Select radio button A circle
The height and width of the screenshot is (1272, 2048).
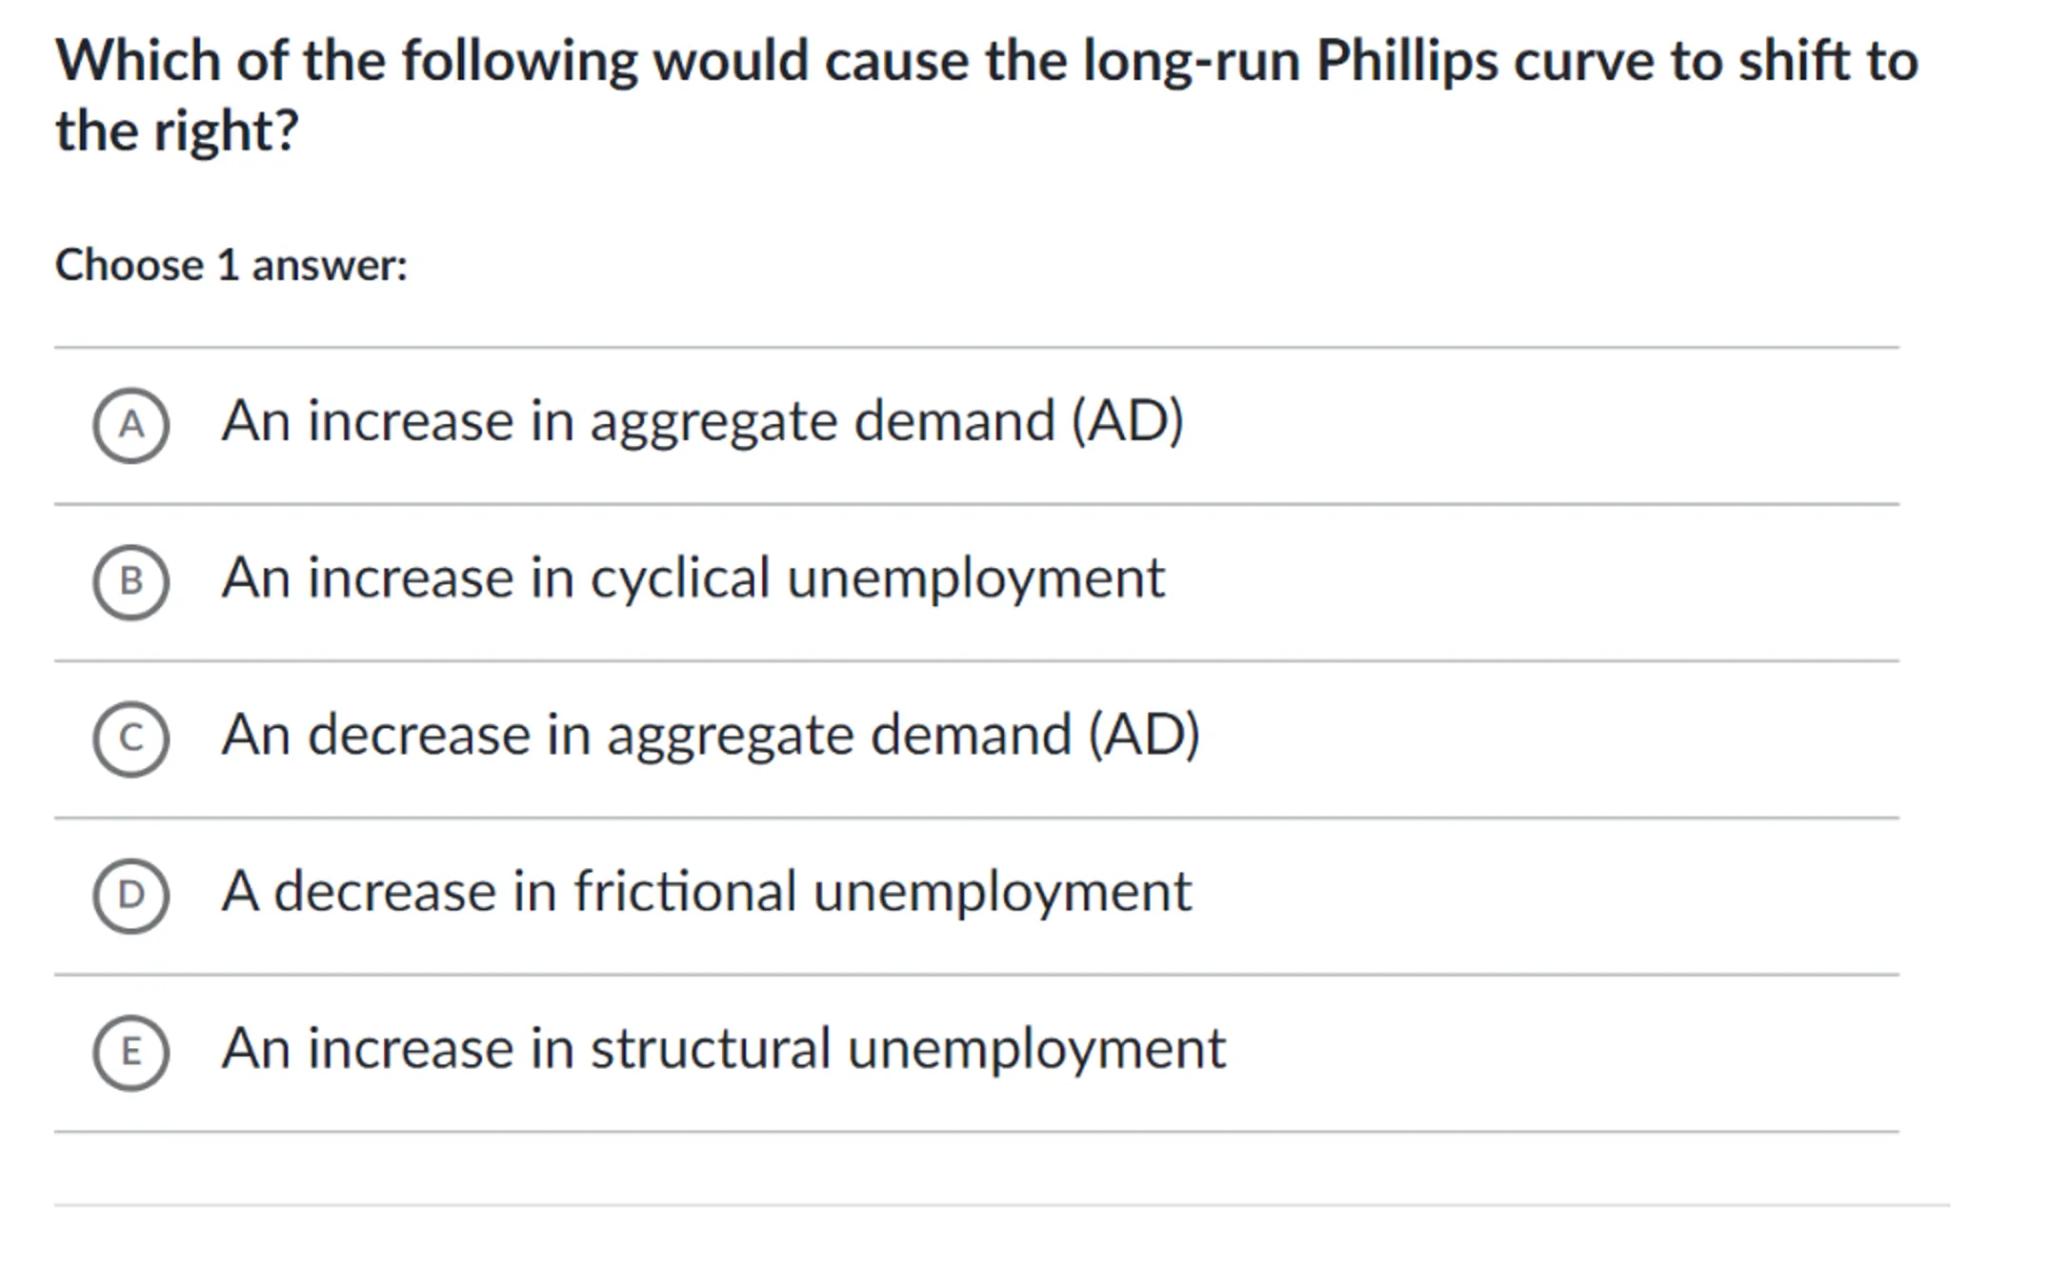[x=131, y=426]
